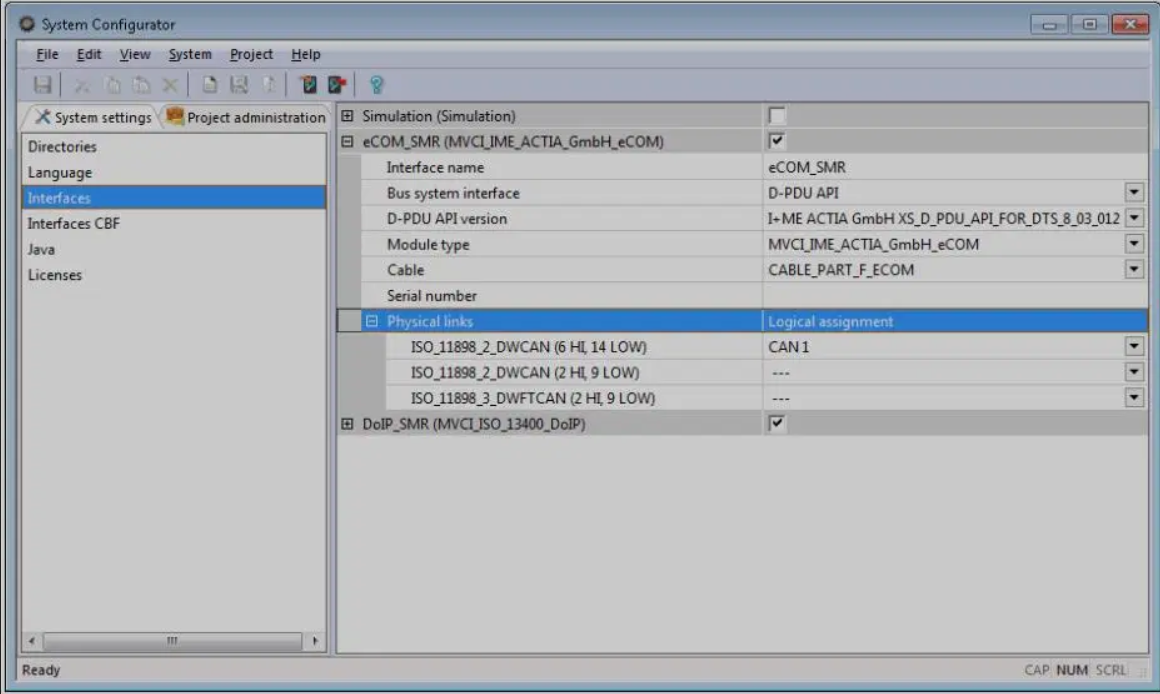Select Licenses in the settings list

click(x=174, y=274)
